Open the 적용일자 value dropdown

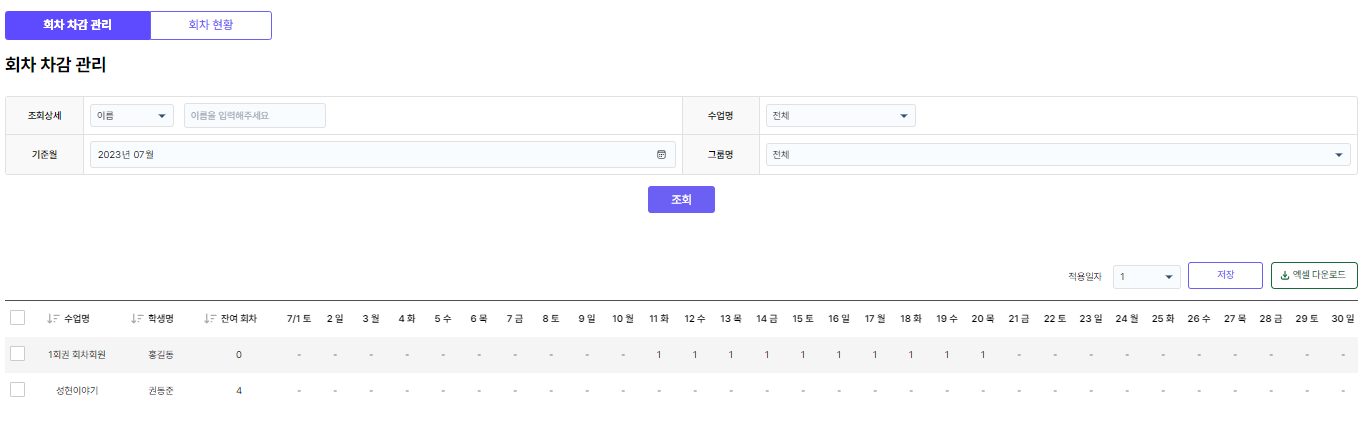(x=1146, y=276)
